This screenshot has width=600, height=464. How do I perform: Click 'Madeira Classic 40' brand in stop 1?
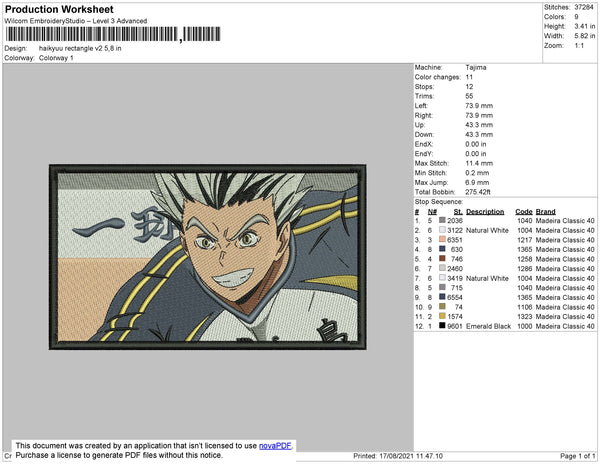point(565,221)
